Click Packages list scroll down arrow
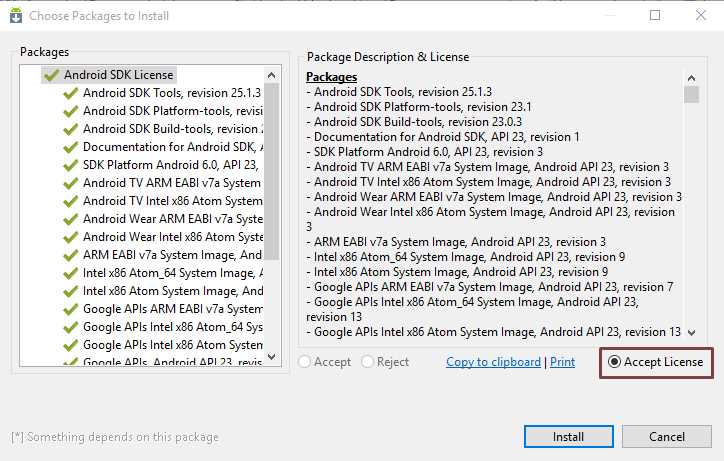The width and height of the screenshot is (724, 461). pos(272,357)
